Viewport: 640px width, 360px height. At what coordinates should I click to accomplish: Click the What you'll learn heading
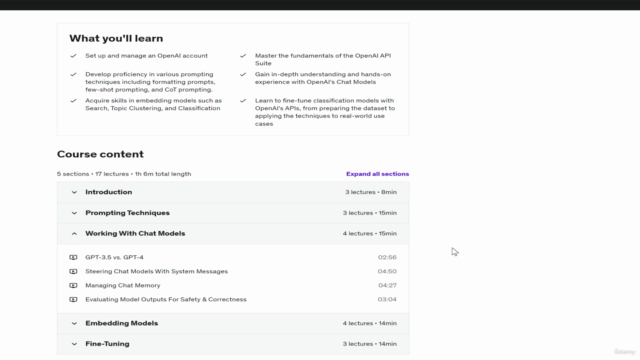[116, 38]
